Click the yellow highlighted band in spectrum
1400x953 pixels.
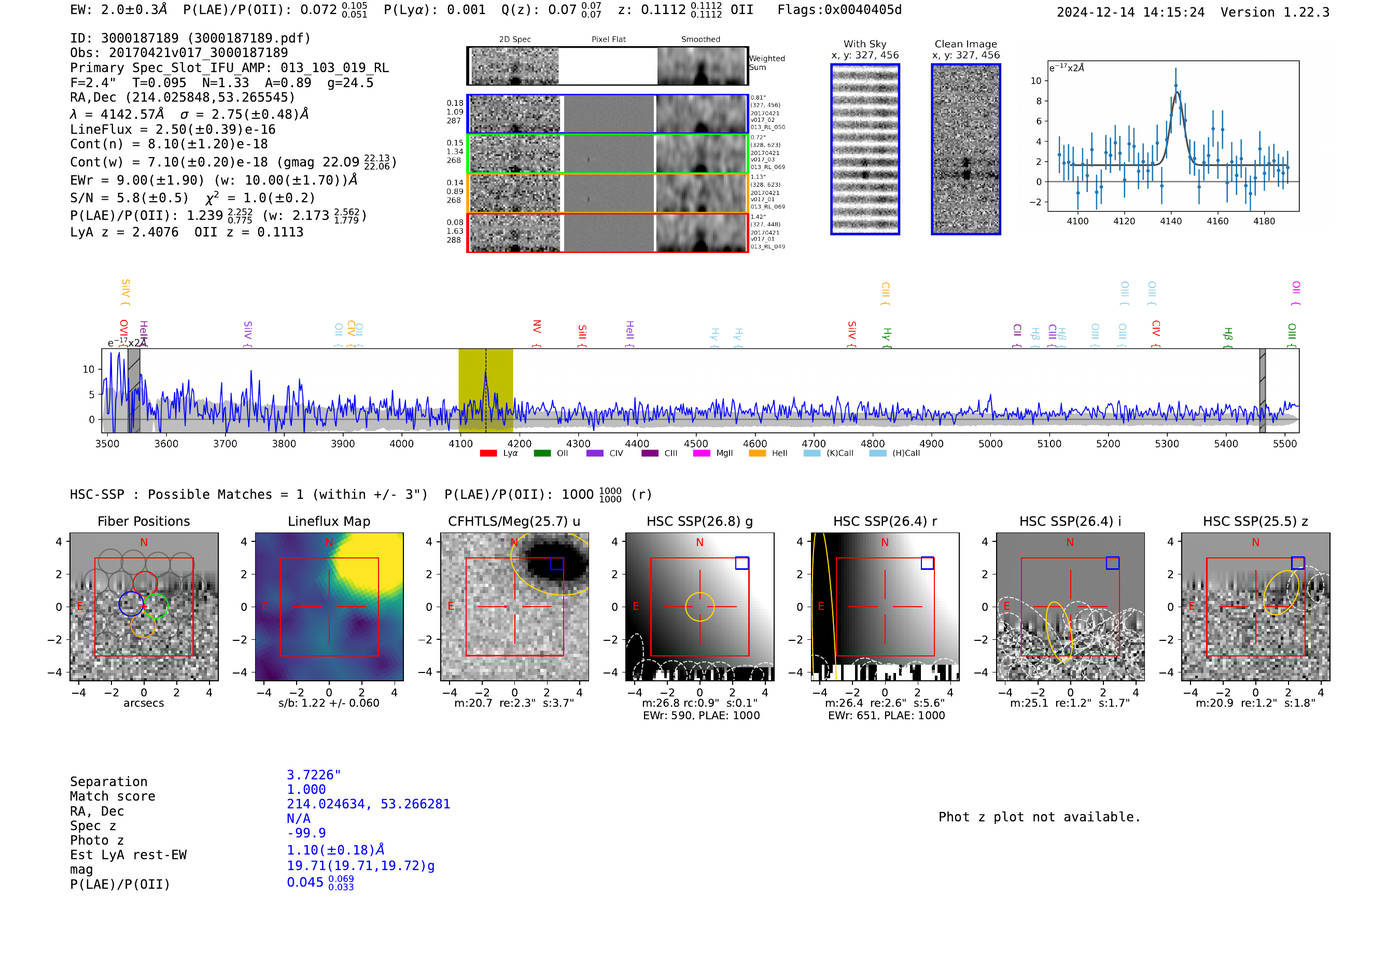pyautogui.click(x=486, y=390)
